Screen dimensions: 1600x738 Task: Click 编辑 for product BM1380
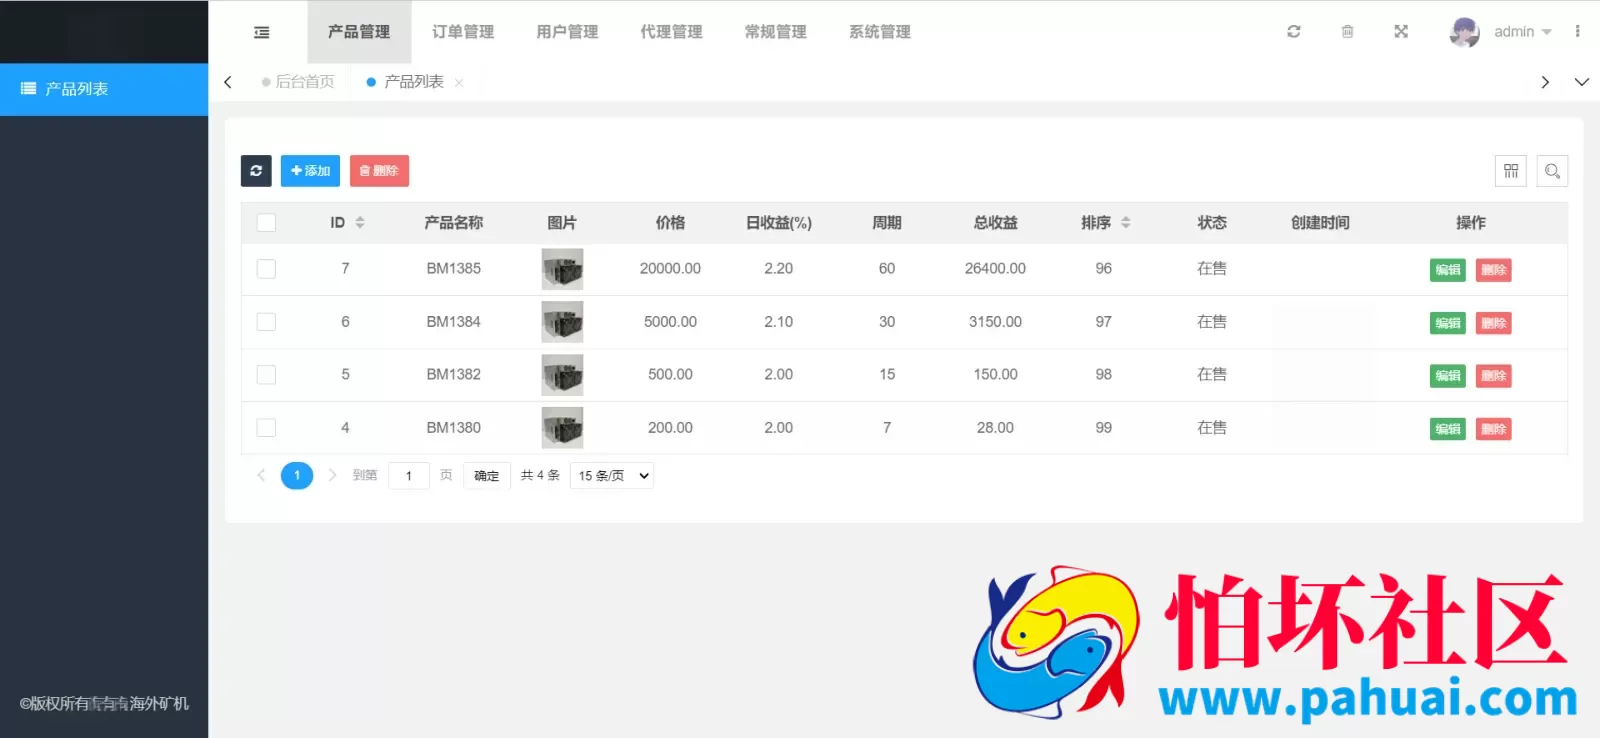point(1448,429)
